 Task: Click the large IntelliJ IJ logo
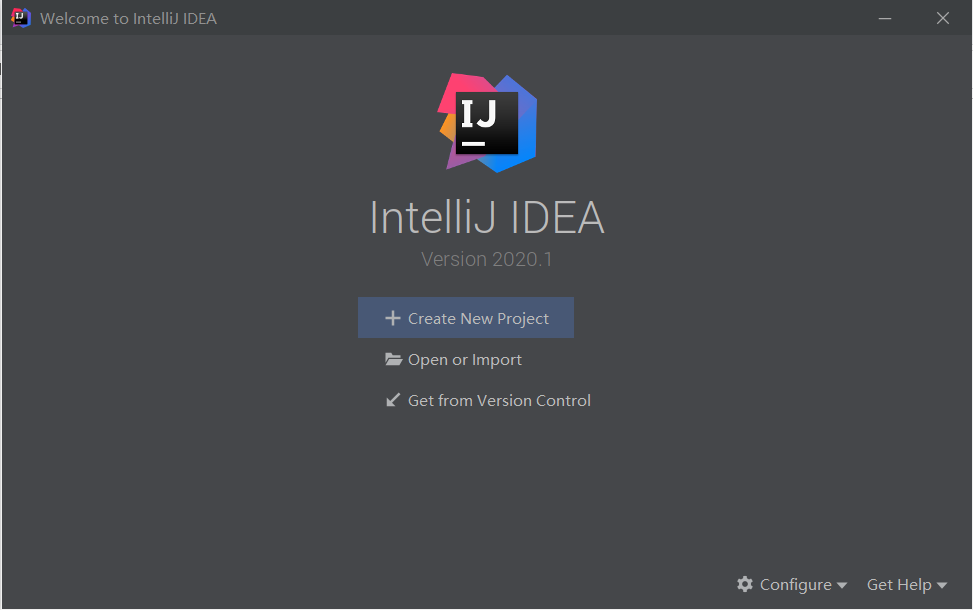[x=487, y=122]
